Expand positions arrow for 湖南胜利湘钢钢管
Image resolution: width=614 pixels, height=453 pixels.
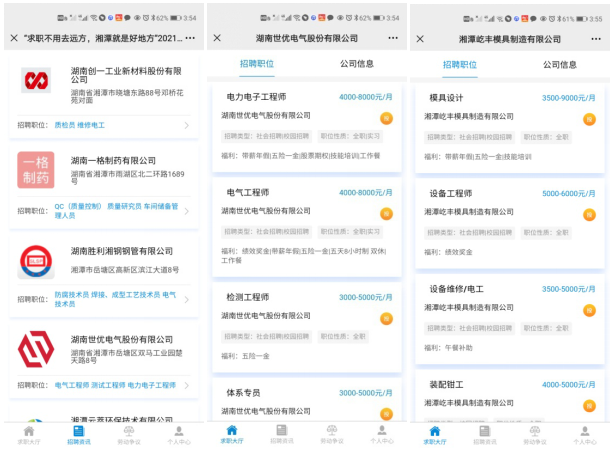[x=186, y=300]
